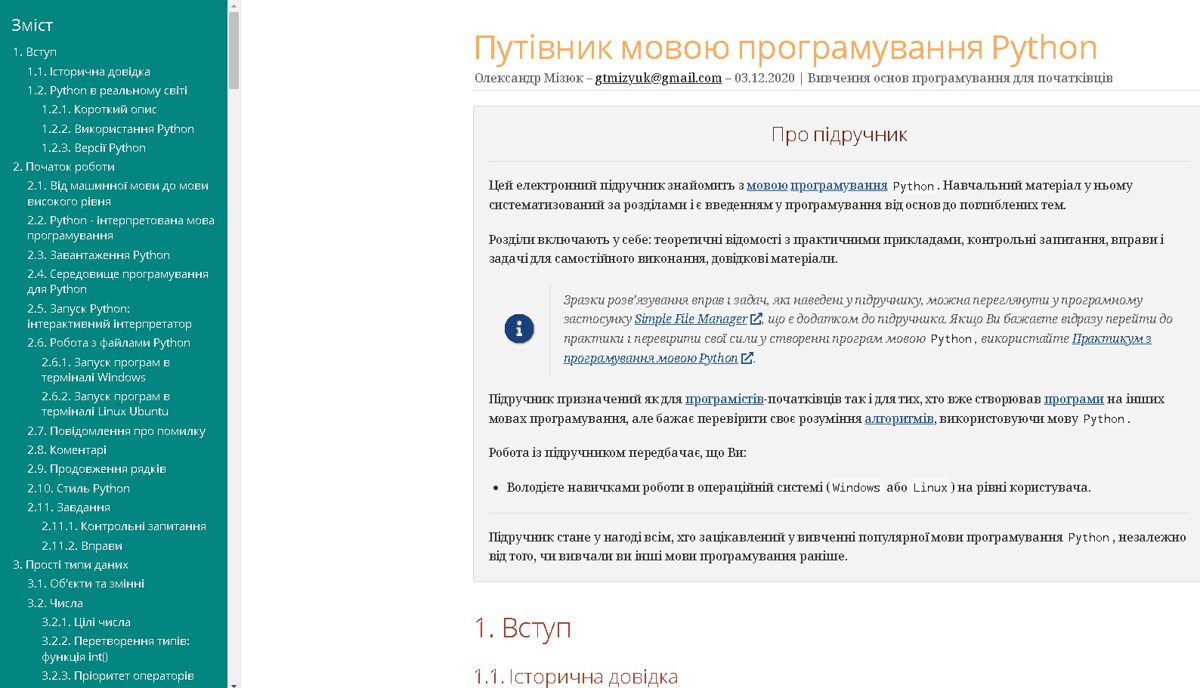
Task: Click the date 03.12.2020
Action: (765, 78)
